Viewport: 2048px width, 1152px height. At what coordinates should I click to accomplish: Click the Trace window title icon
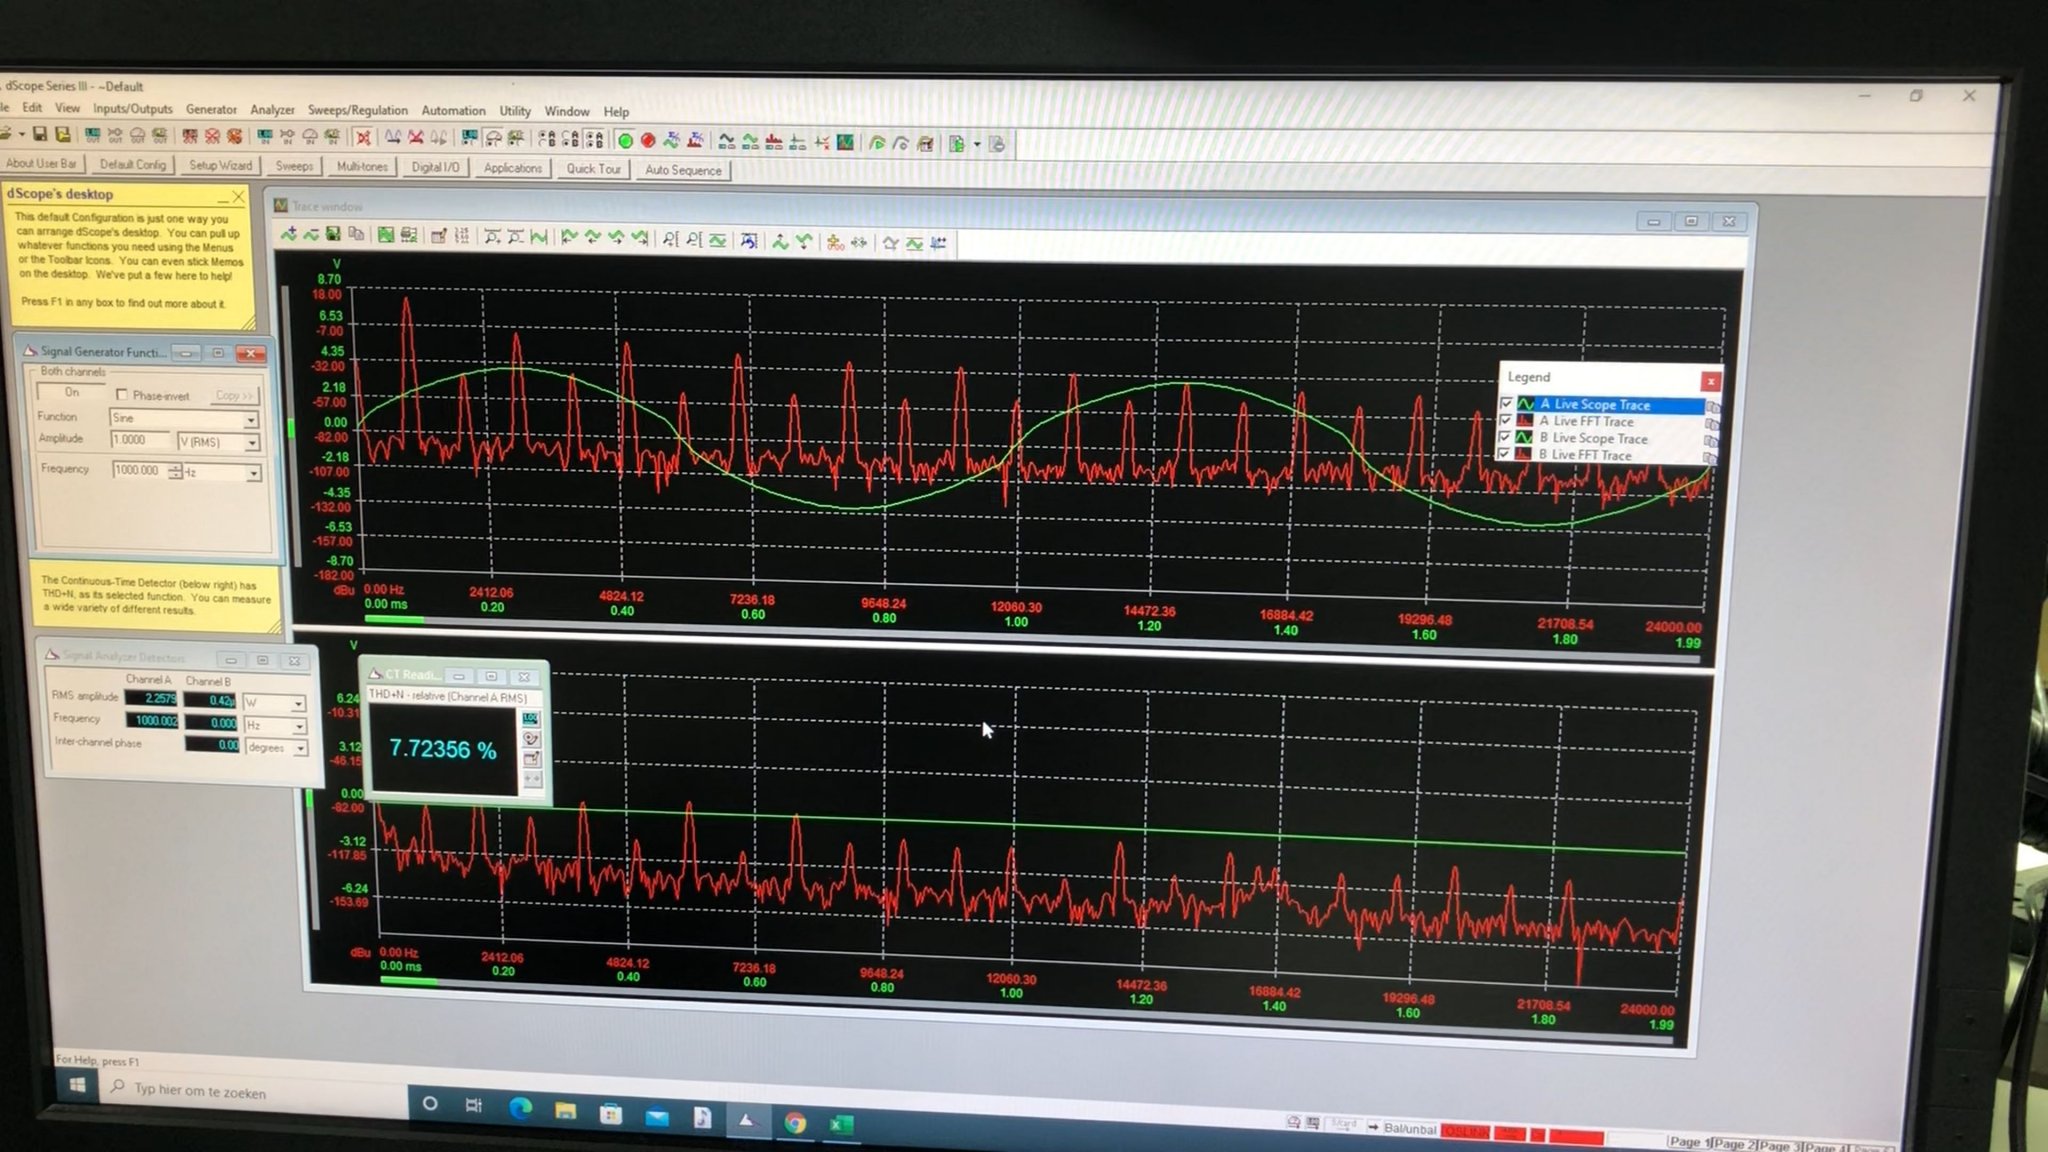[281, 205]
